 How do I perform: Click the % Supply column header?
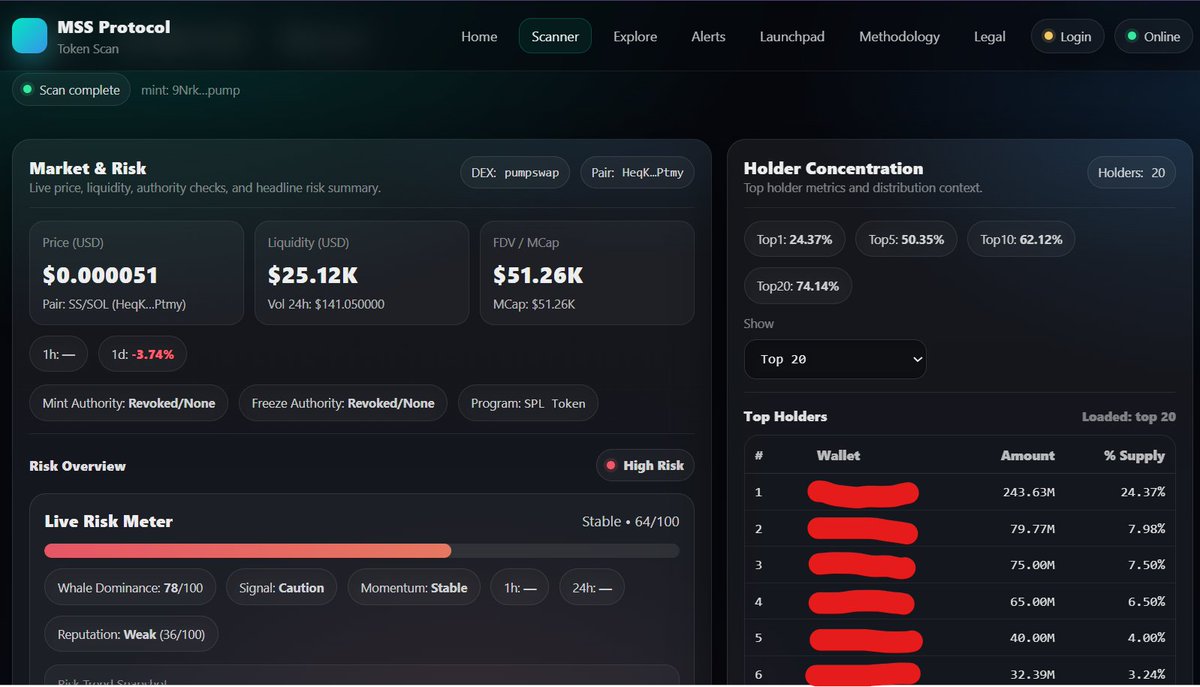click(x=1134, y=455)
